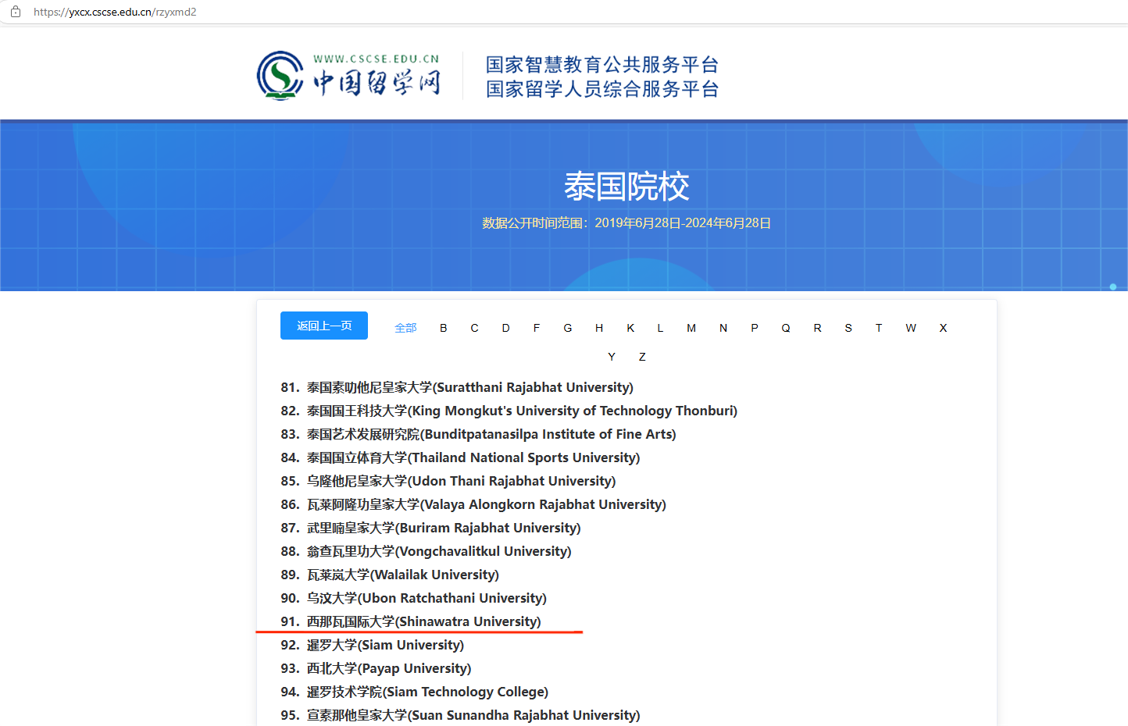Filter universities by letter X

pyautogui.click(x=943, y=328)
